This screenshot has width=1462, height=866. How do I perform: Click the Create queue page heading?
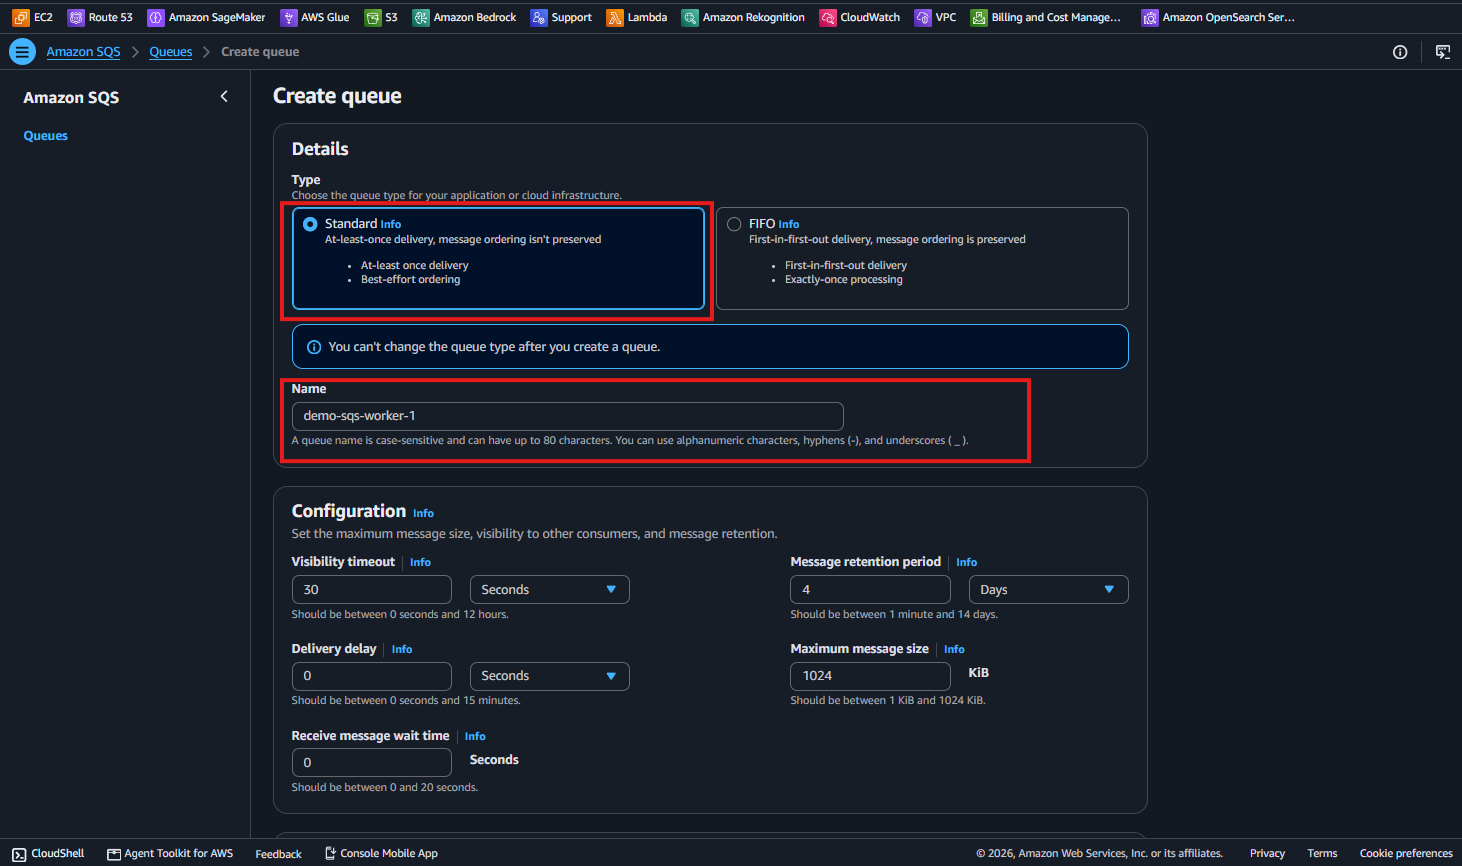pyautogui.click(x=337, y=96)
